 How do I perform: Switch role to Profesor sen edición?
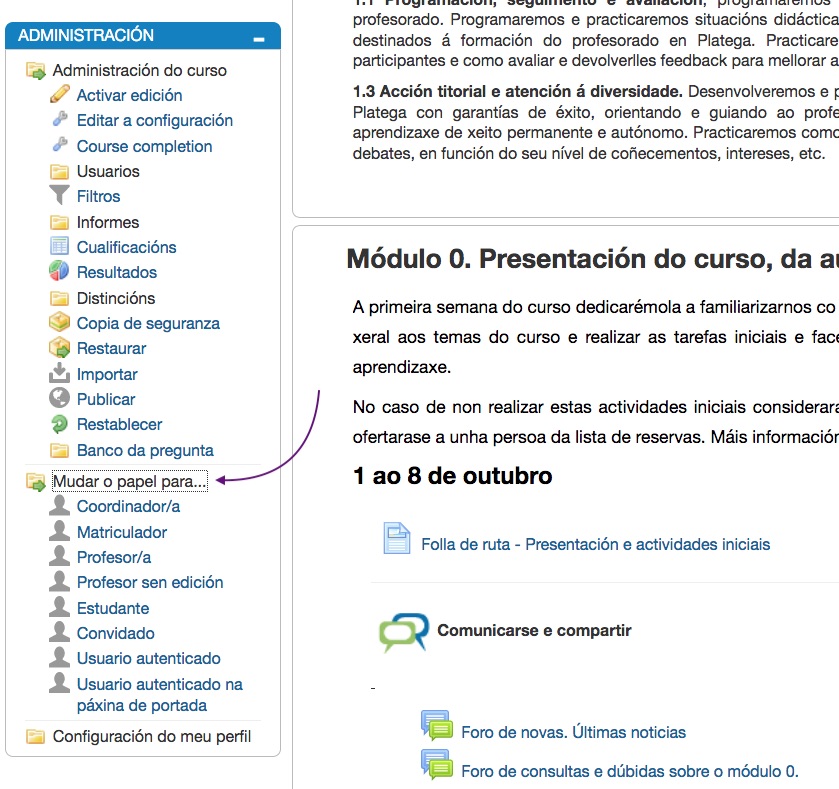click(149, 582)
